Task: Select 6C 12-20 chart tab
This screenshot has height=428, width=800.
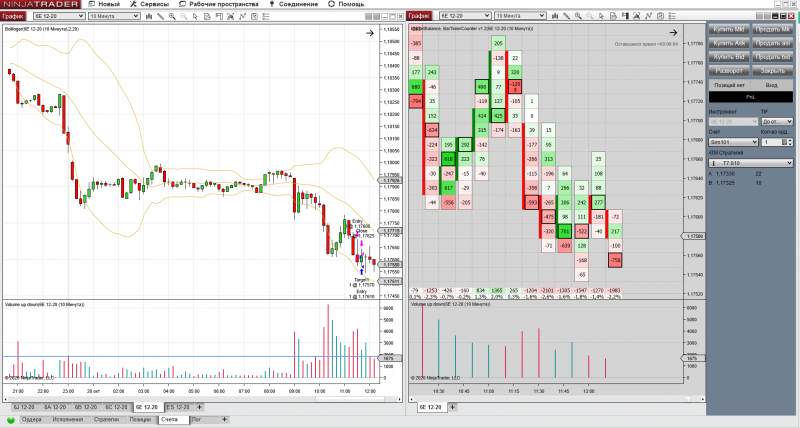Action: (x=116, y=407)
